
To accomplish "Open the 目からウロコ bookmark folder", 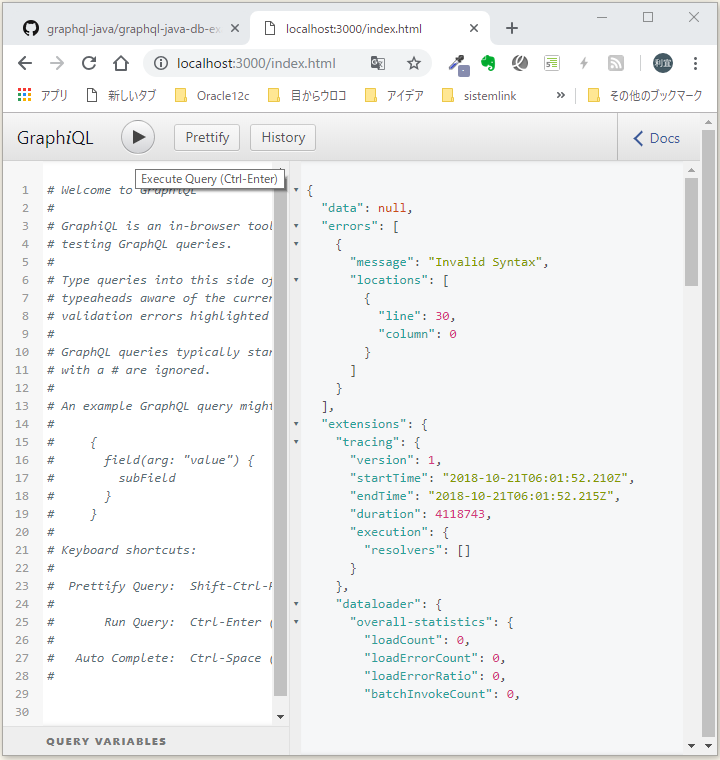I will coord(307,95).
